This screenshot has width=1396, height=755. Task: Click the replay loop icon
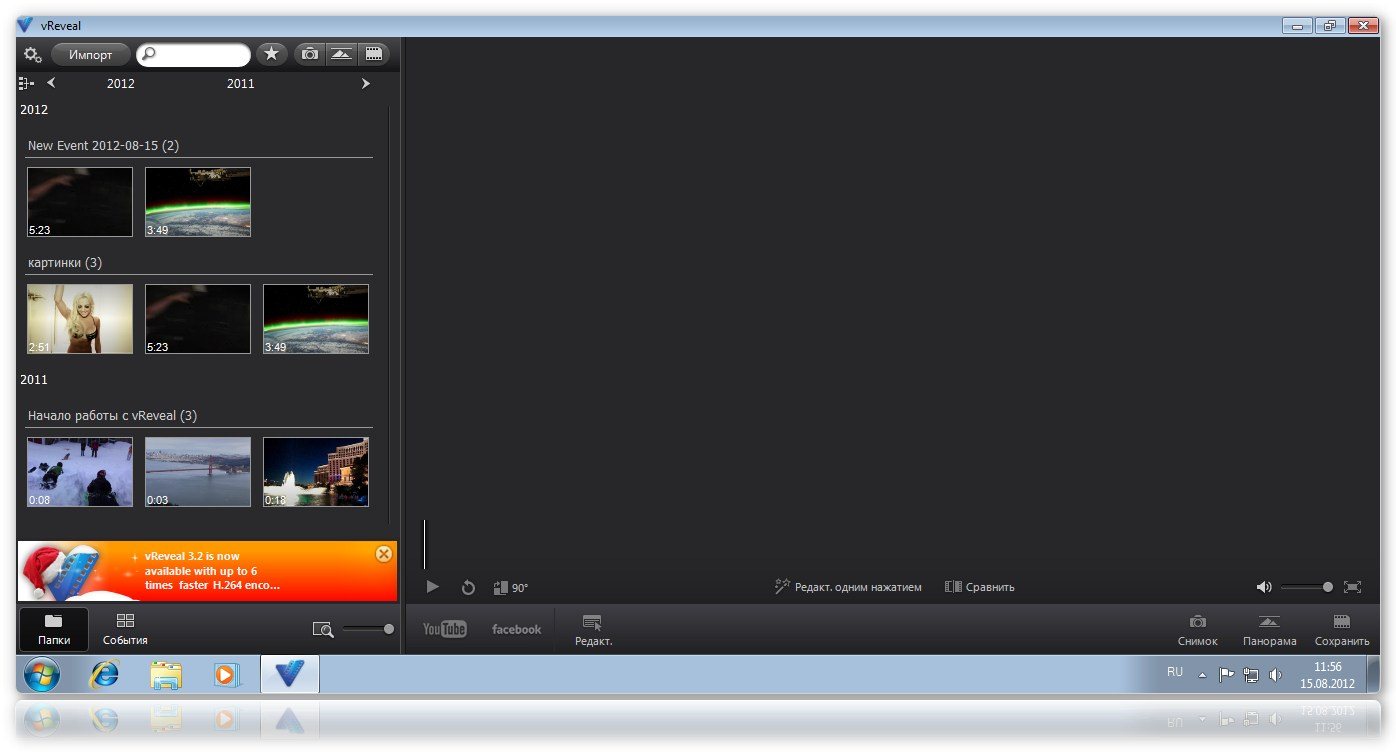click(x=468, y=588)
